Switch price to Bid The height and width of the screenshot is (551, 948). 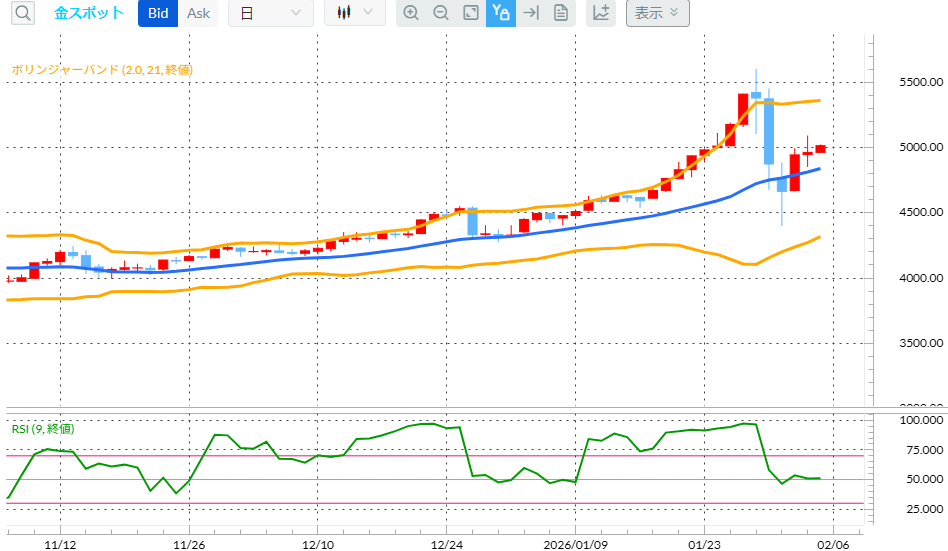[158, 13]
